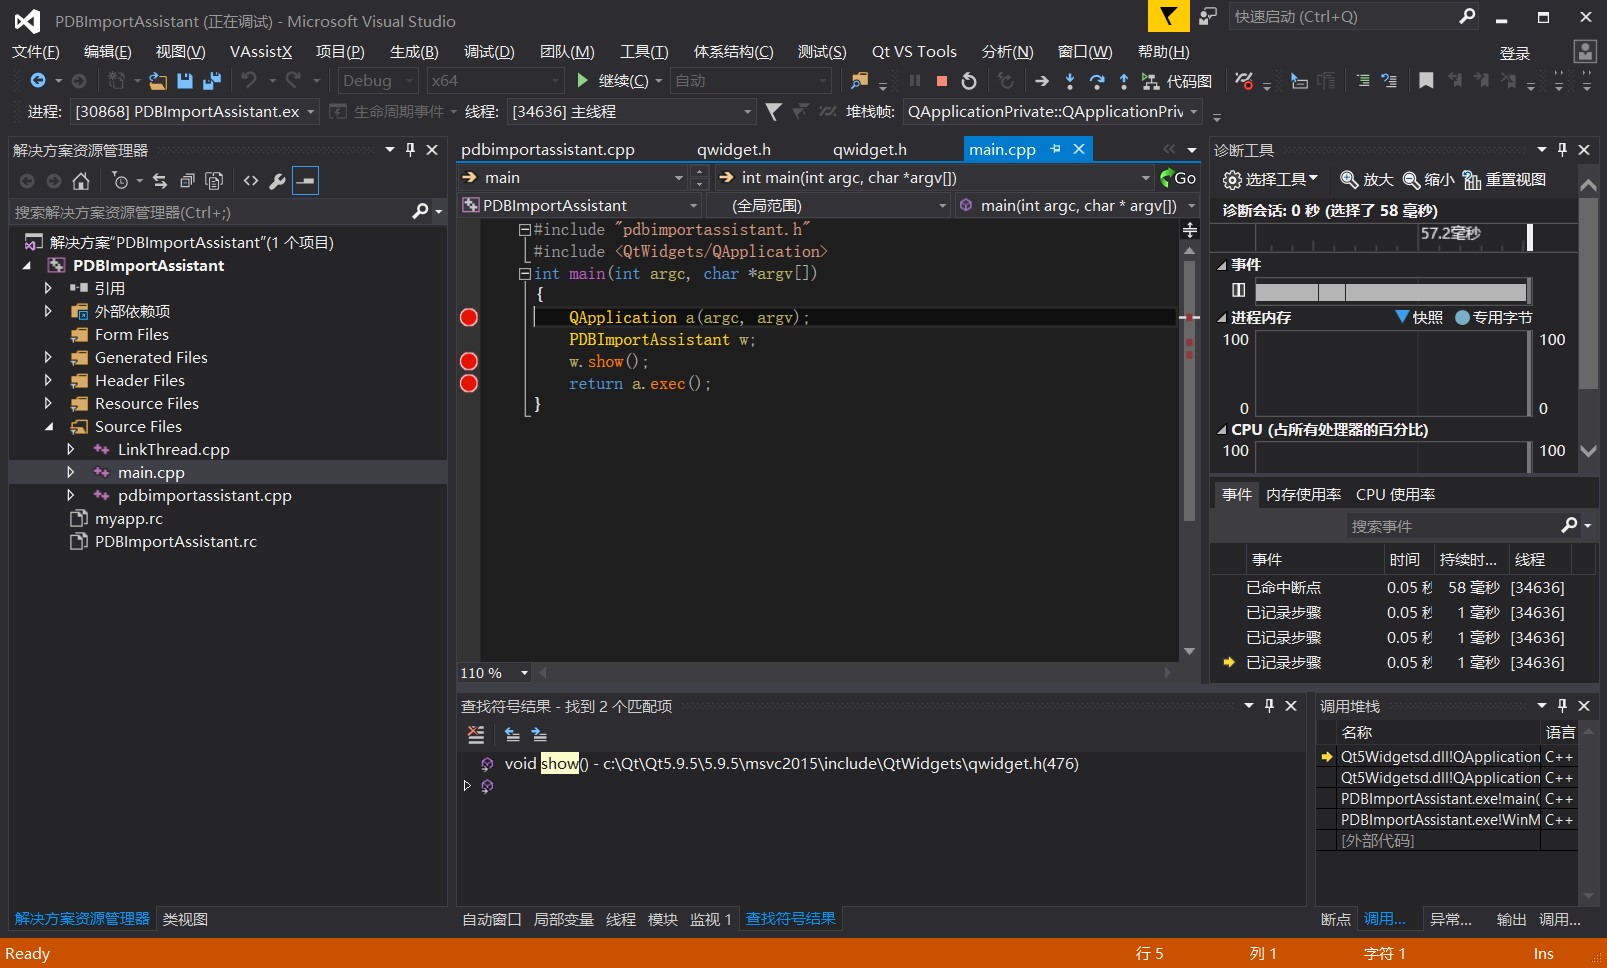The height and width of the screenshot is (968, 1607).
Task: Stop debugging with the red square icon
Action: pos(941,81)
